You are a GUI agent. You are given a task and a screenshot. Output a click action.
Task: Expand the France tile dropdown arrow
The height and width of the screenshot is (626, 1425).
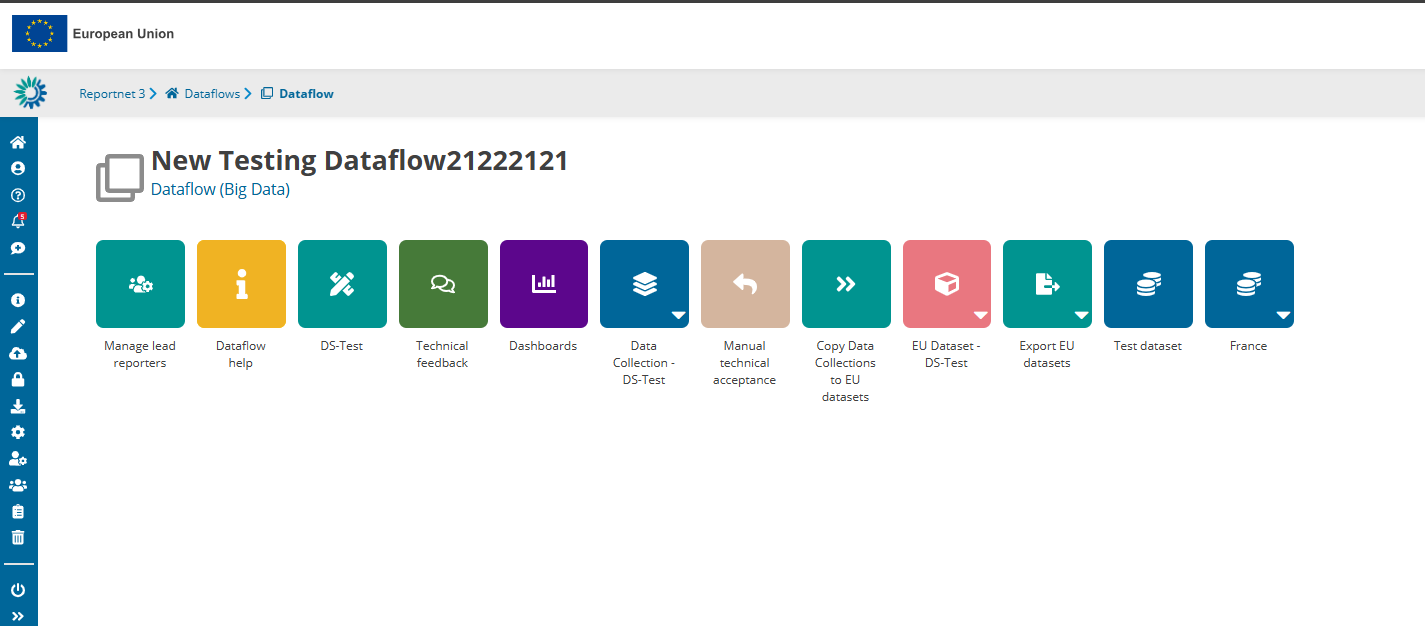(x=1283, y=315)
